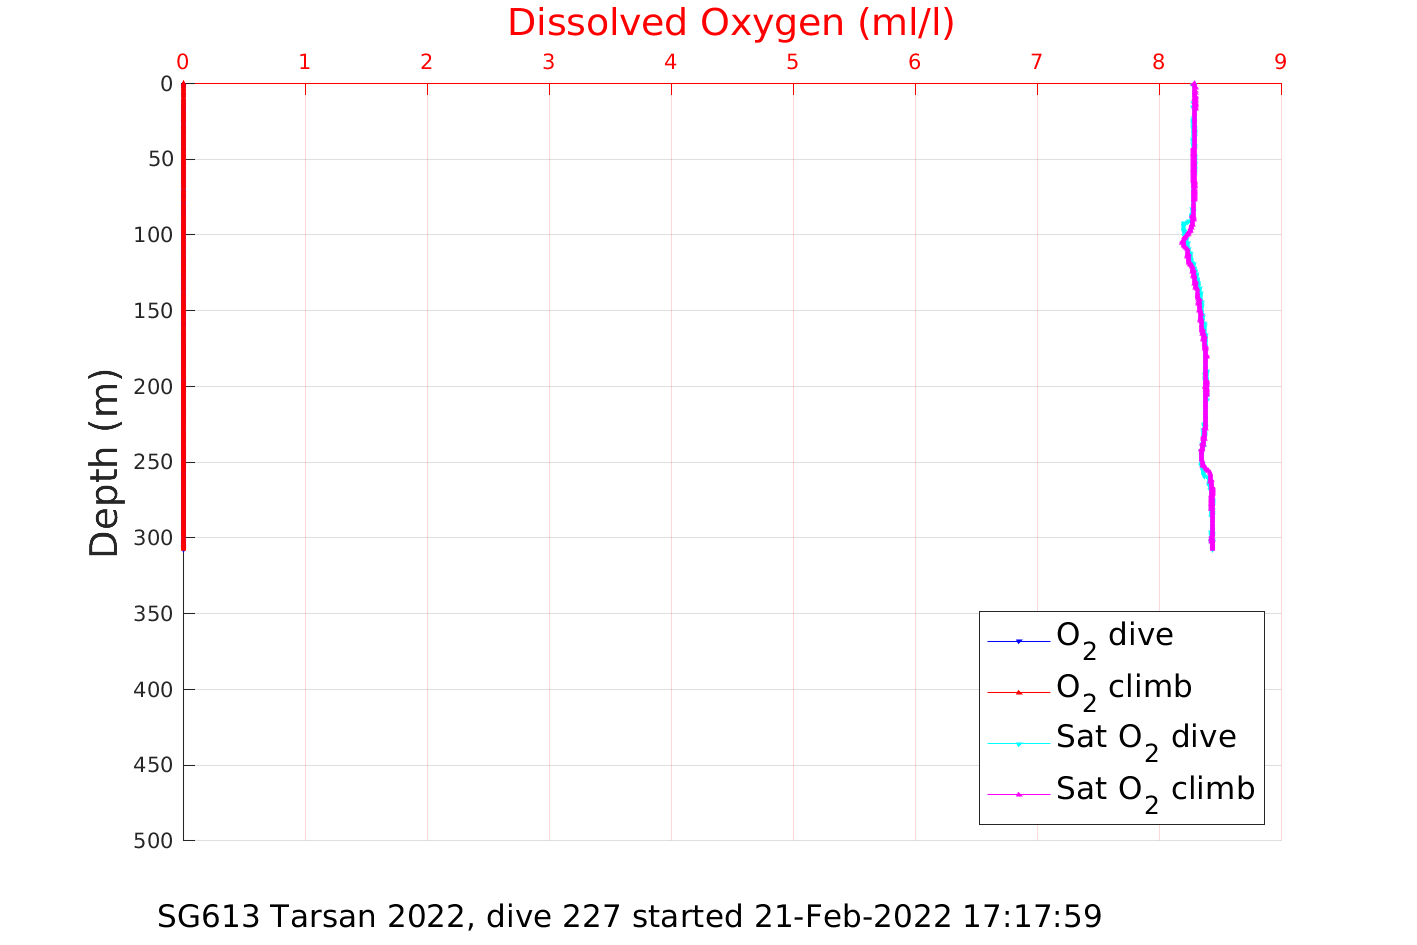Click the SG613 Tarsan dive 227 caption
1417x945 pixels.
630,916
